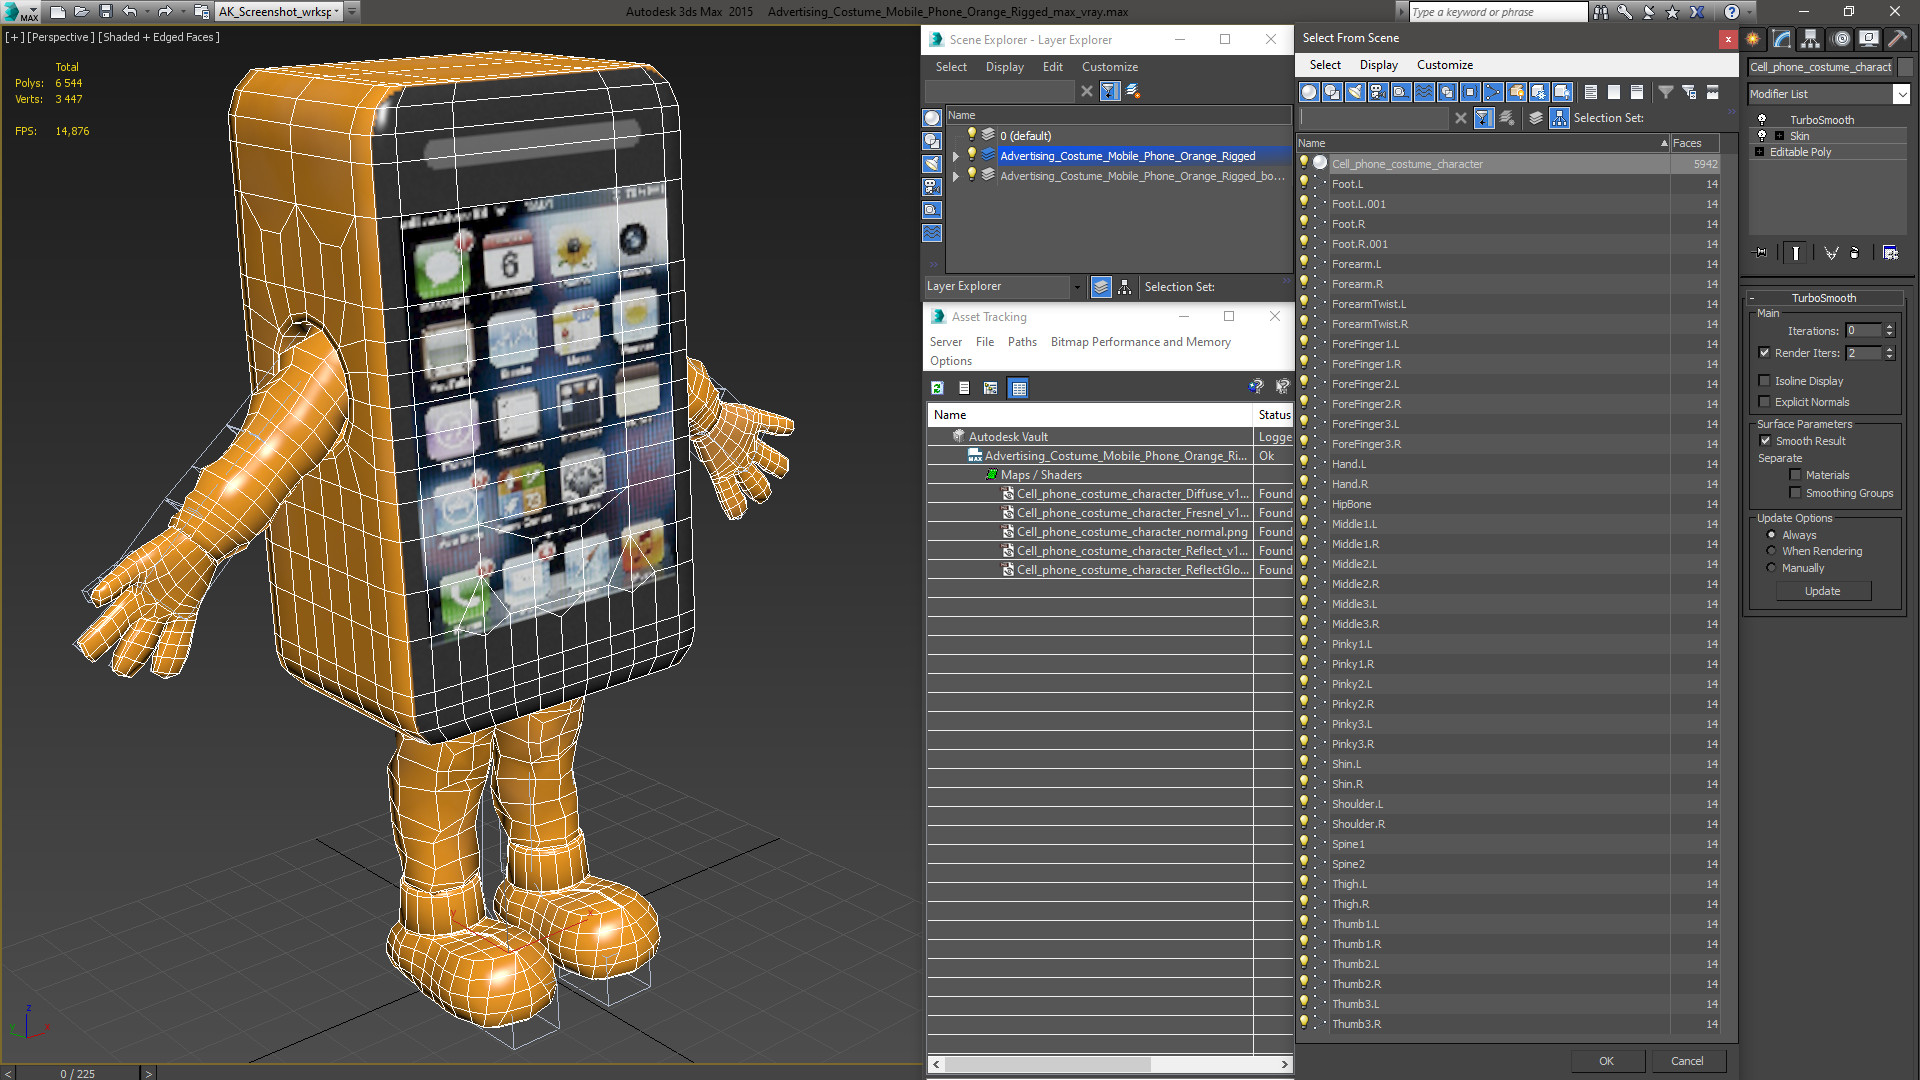
Task: Click Pin Stack icon below modifier stack
Action: click(x=1761, y=253)
